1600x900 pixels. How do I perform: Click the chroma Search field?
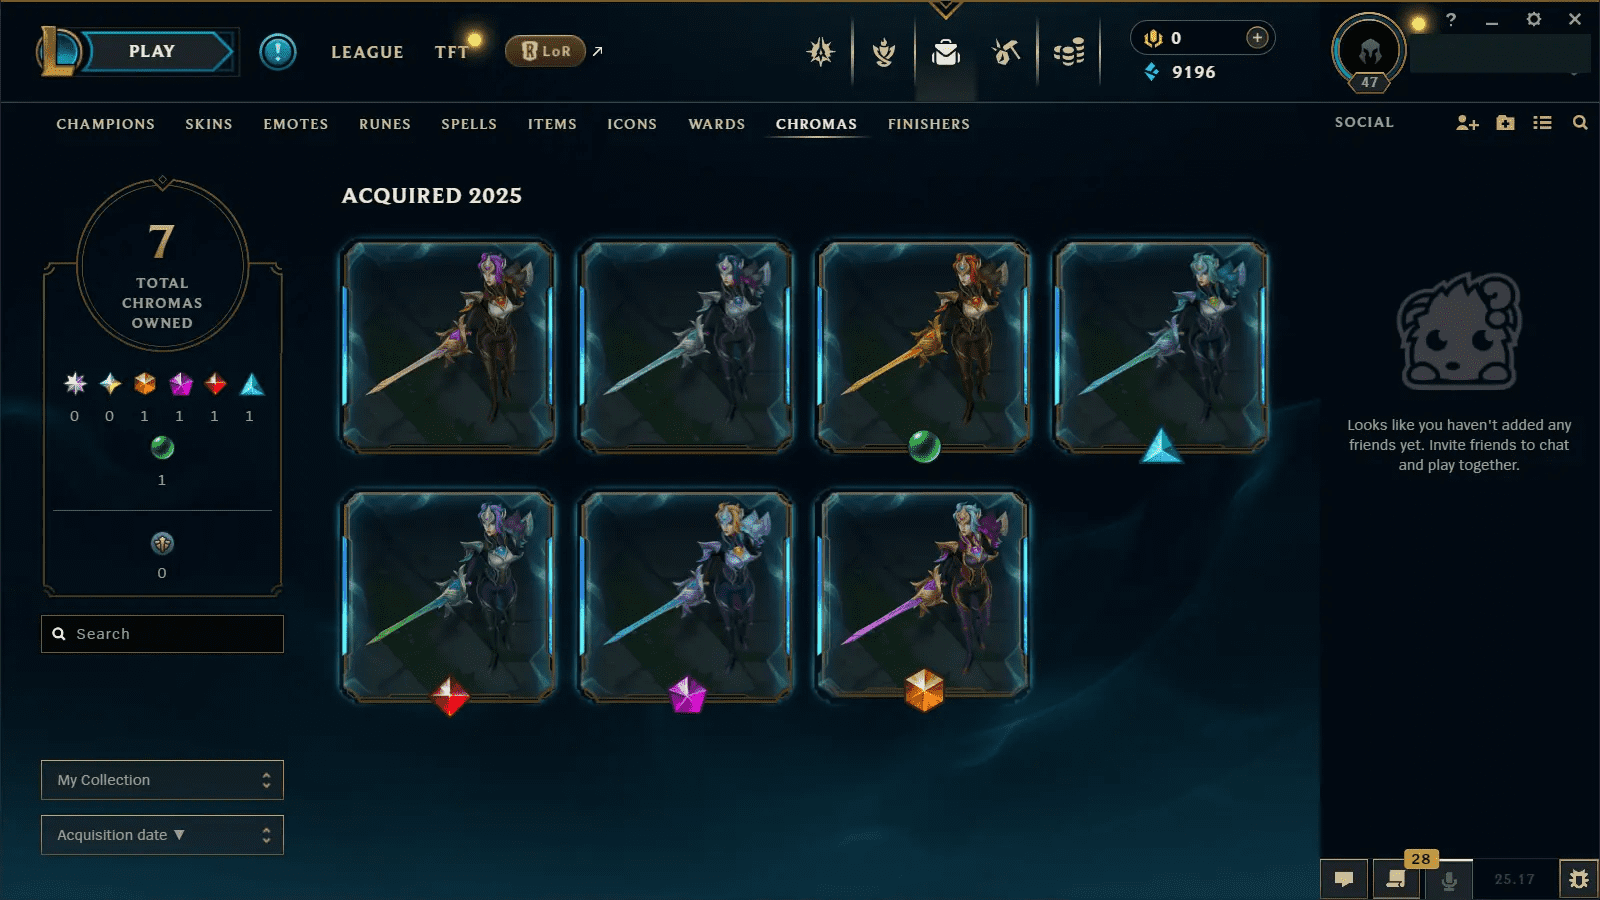[162, 634]
